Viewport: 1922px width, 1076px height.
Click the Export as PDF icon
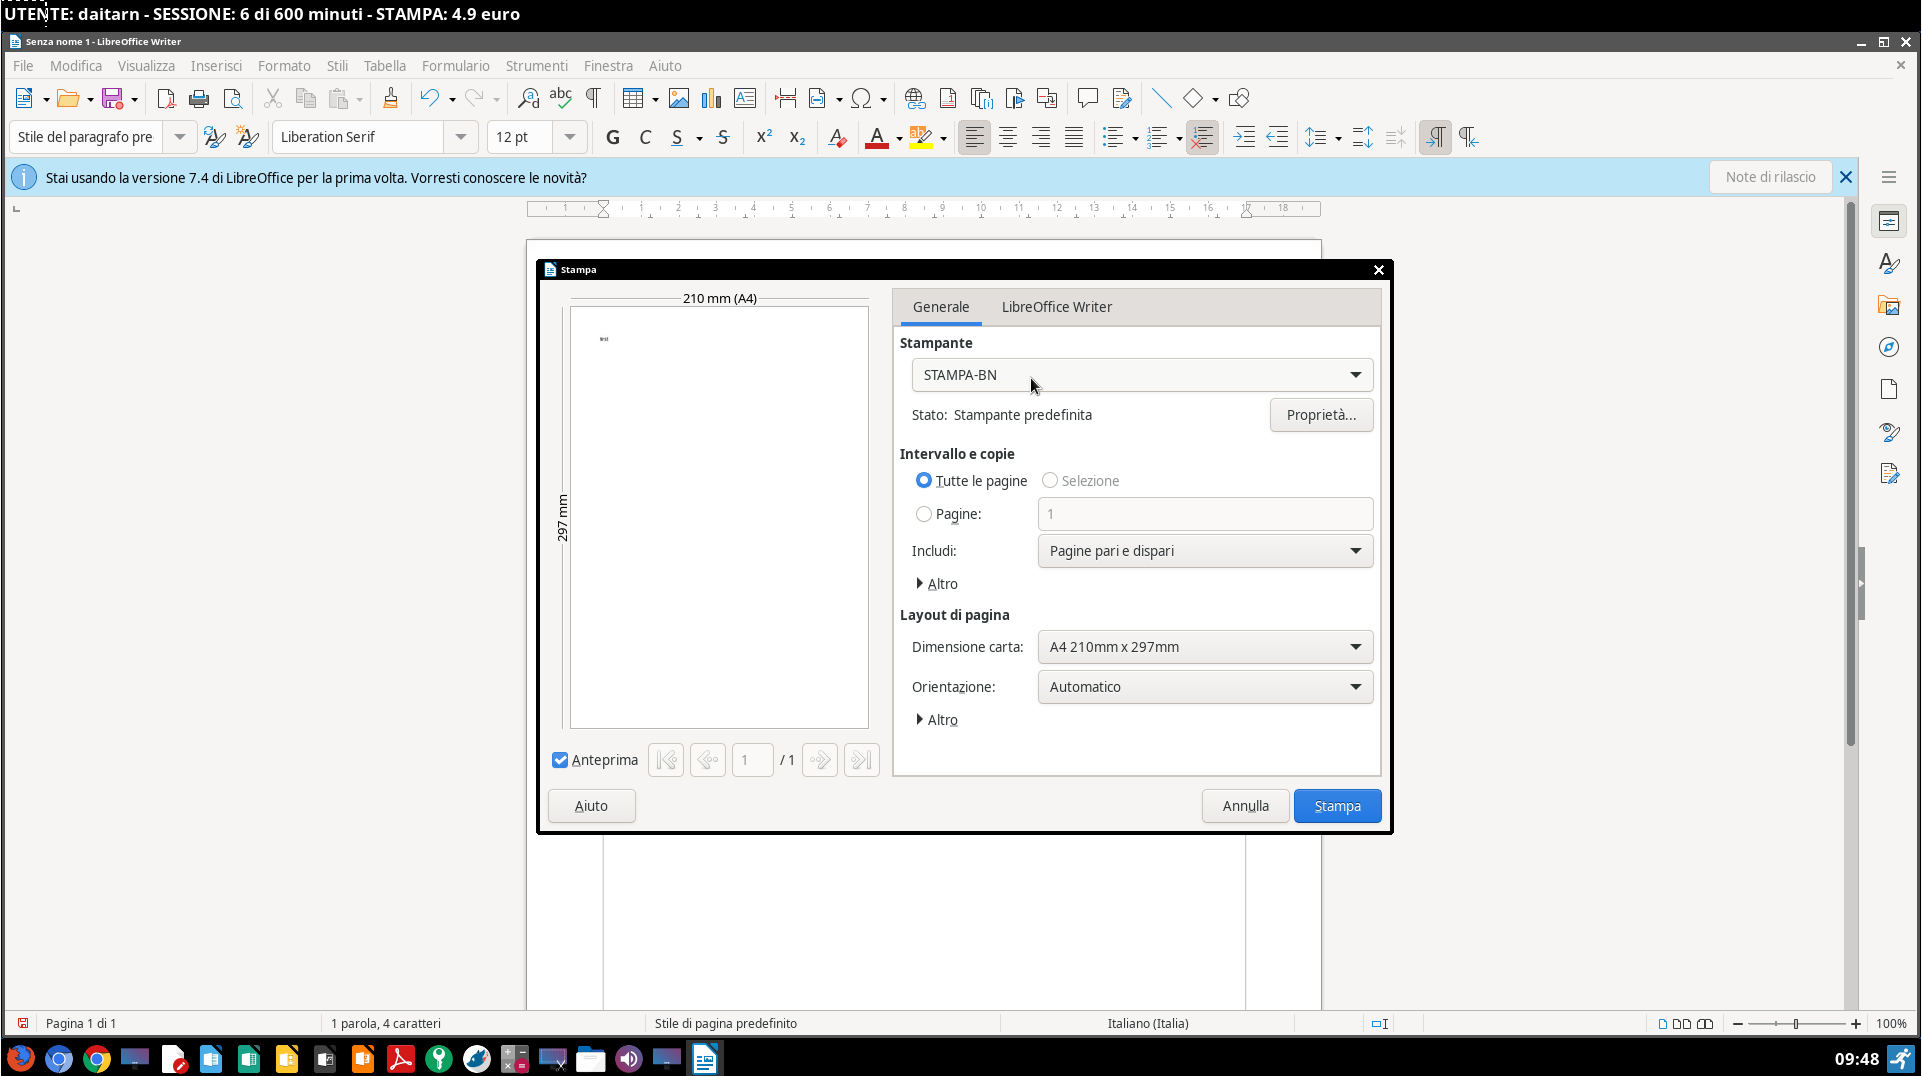click(166, 98)
